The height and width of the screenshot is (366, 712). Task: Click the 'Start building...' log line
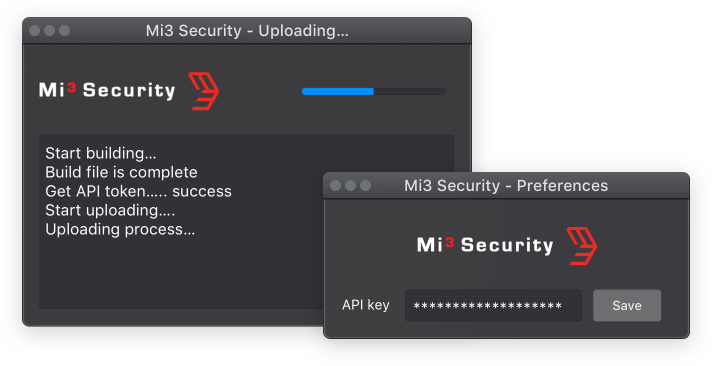(101, 153)
